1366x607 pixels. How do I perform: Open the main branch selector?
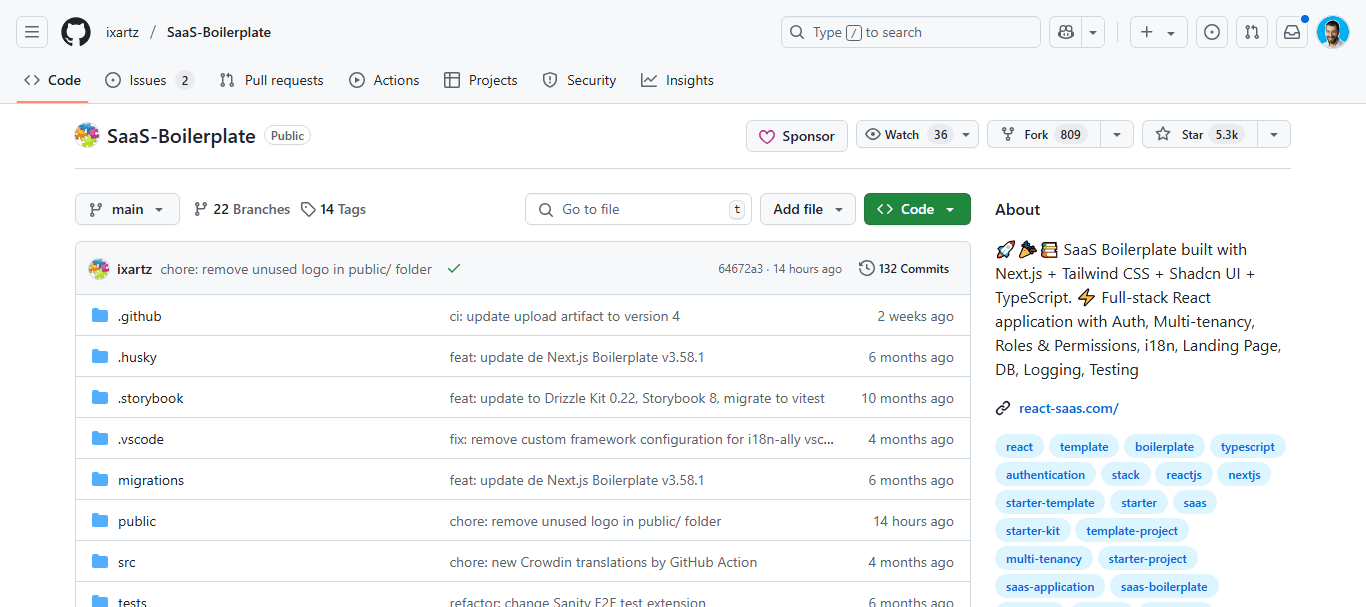[x=127, y=209]
